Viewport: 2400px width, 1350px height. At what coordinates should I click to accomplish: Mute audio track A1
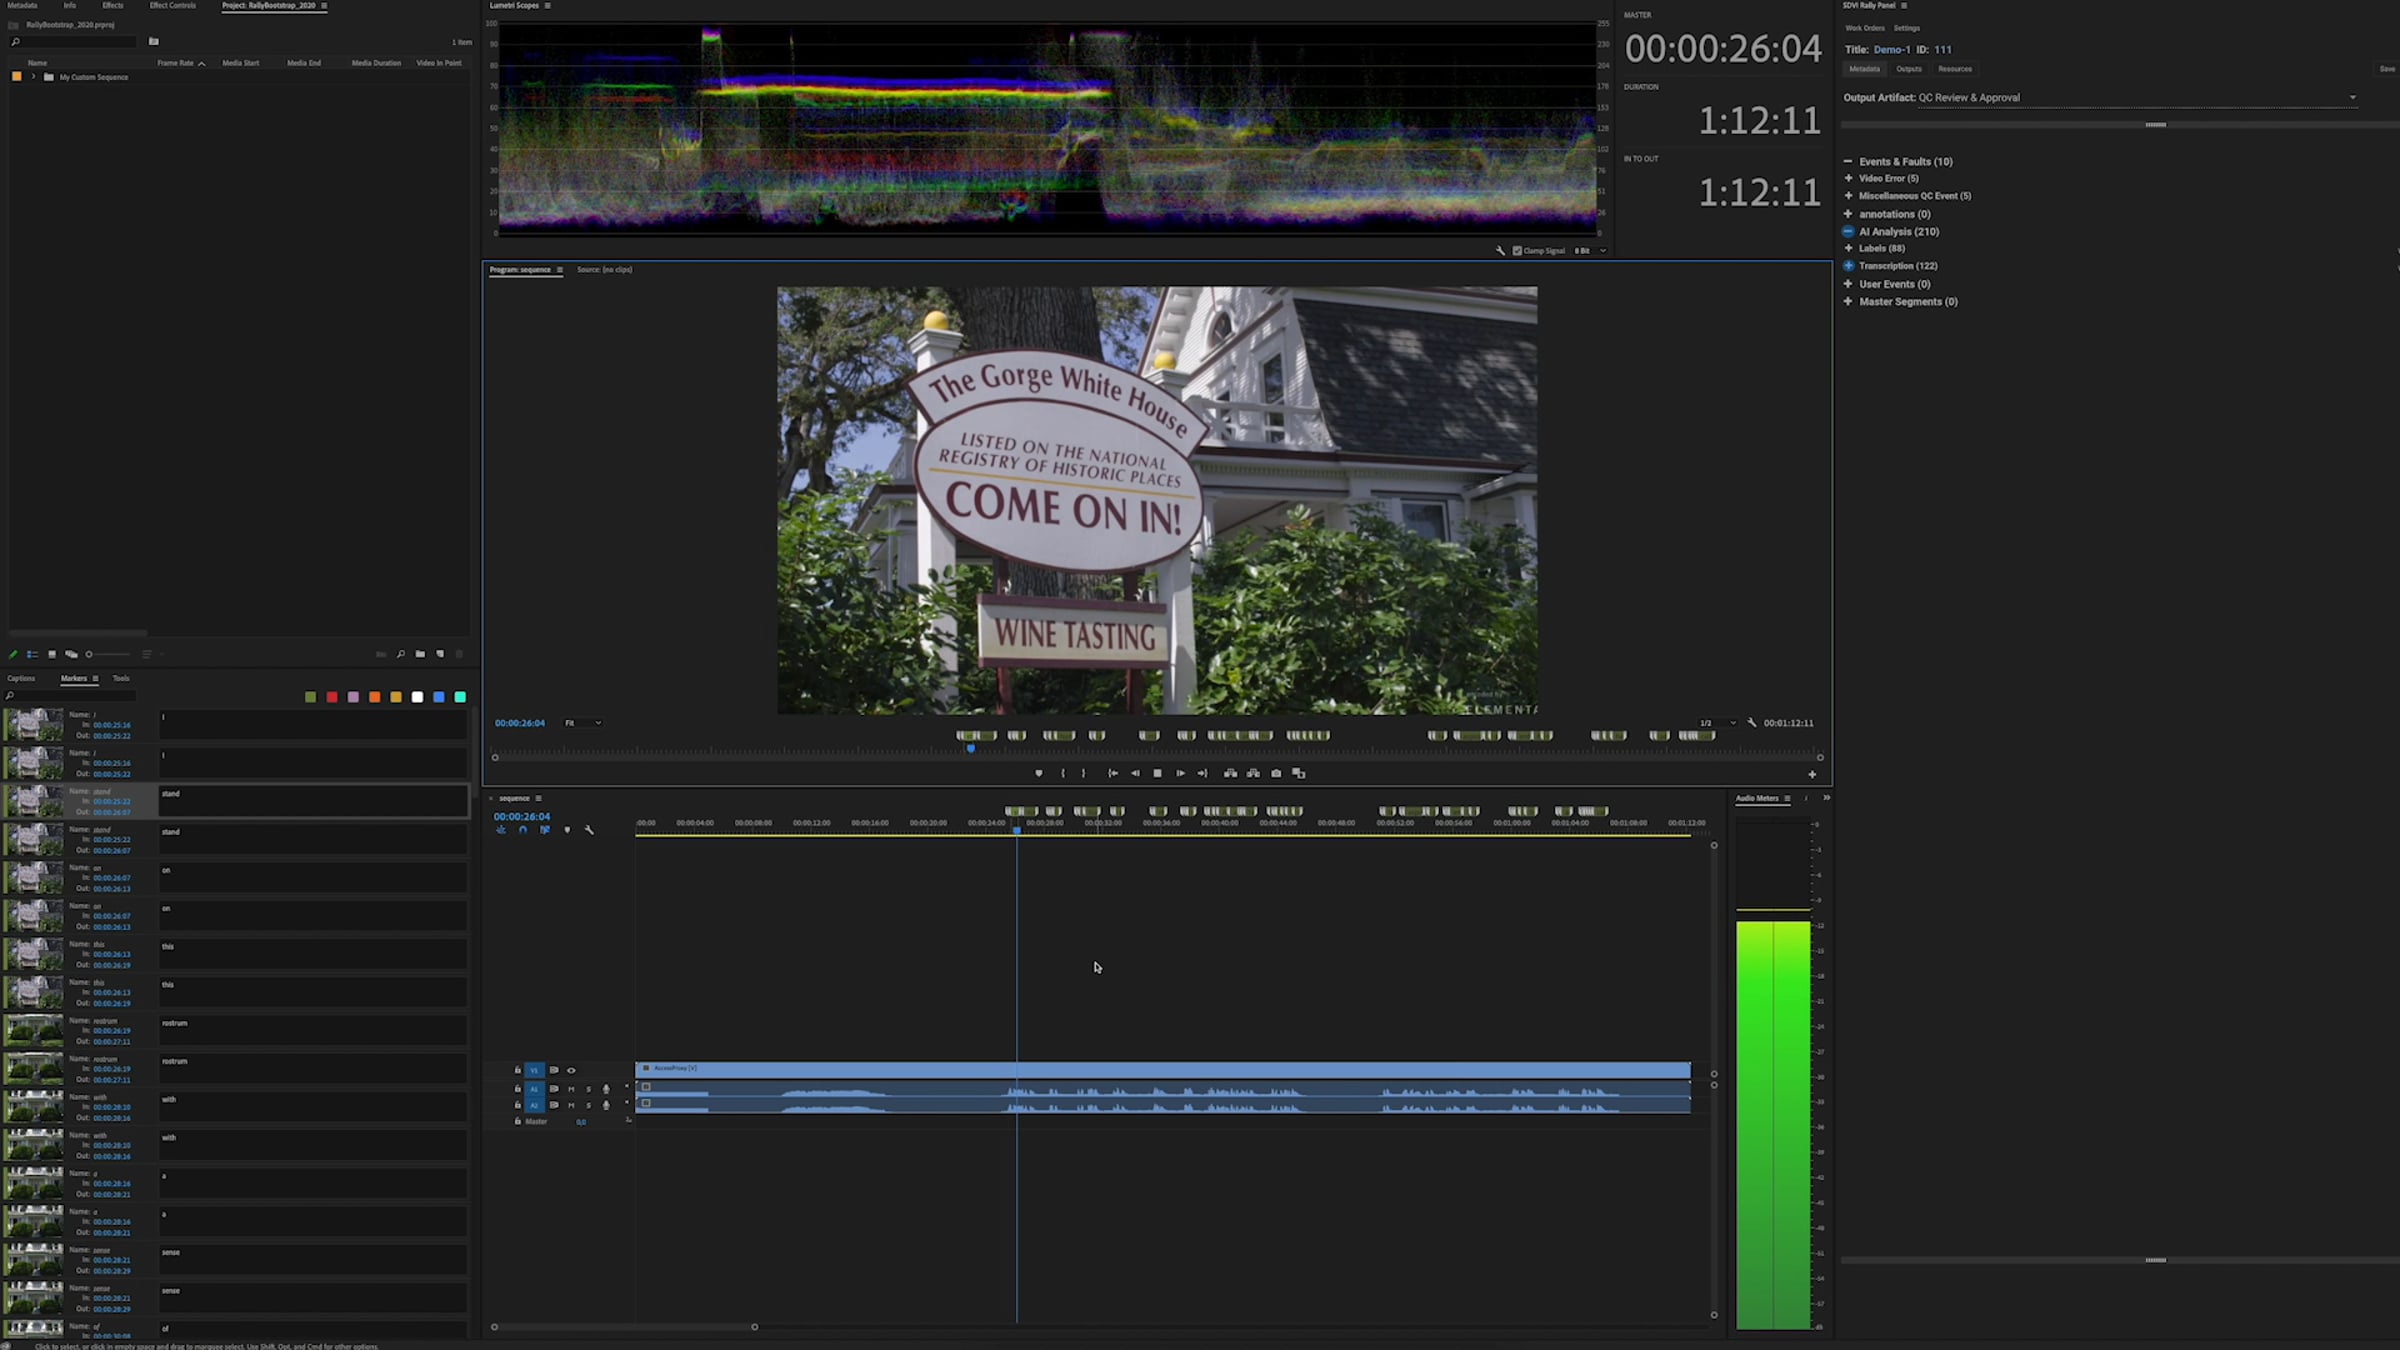(x=571, y=1089)
